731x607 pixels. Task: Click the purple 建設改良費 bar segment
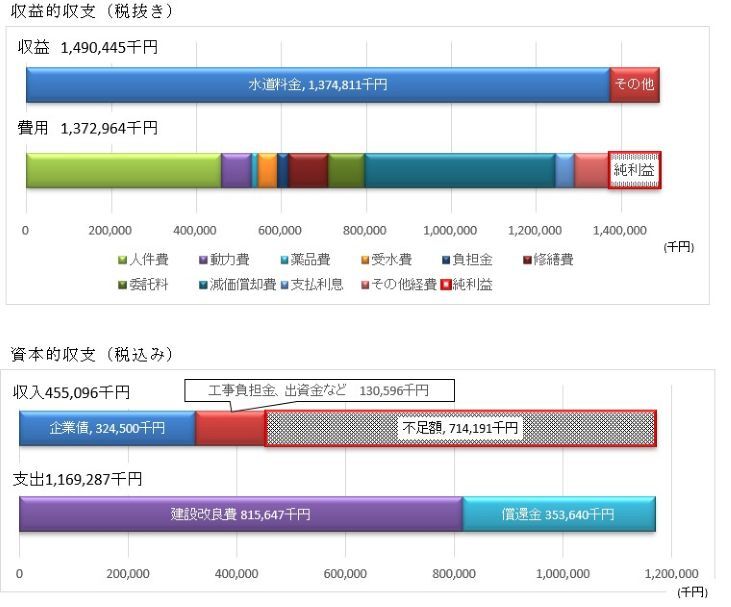(x=240, y=514)
